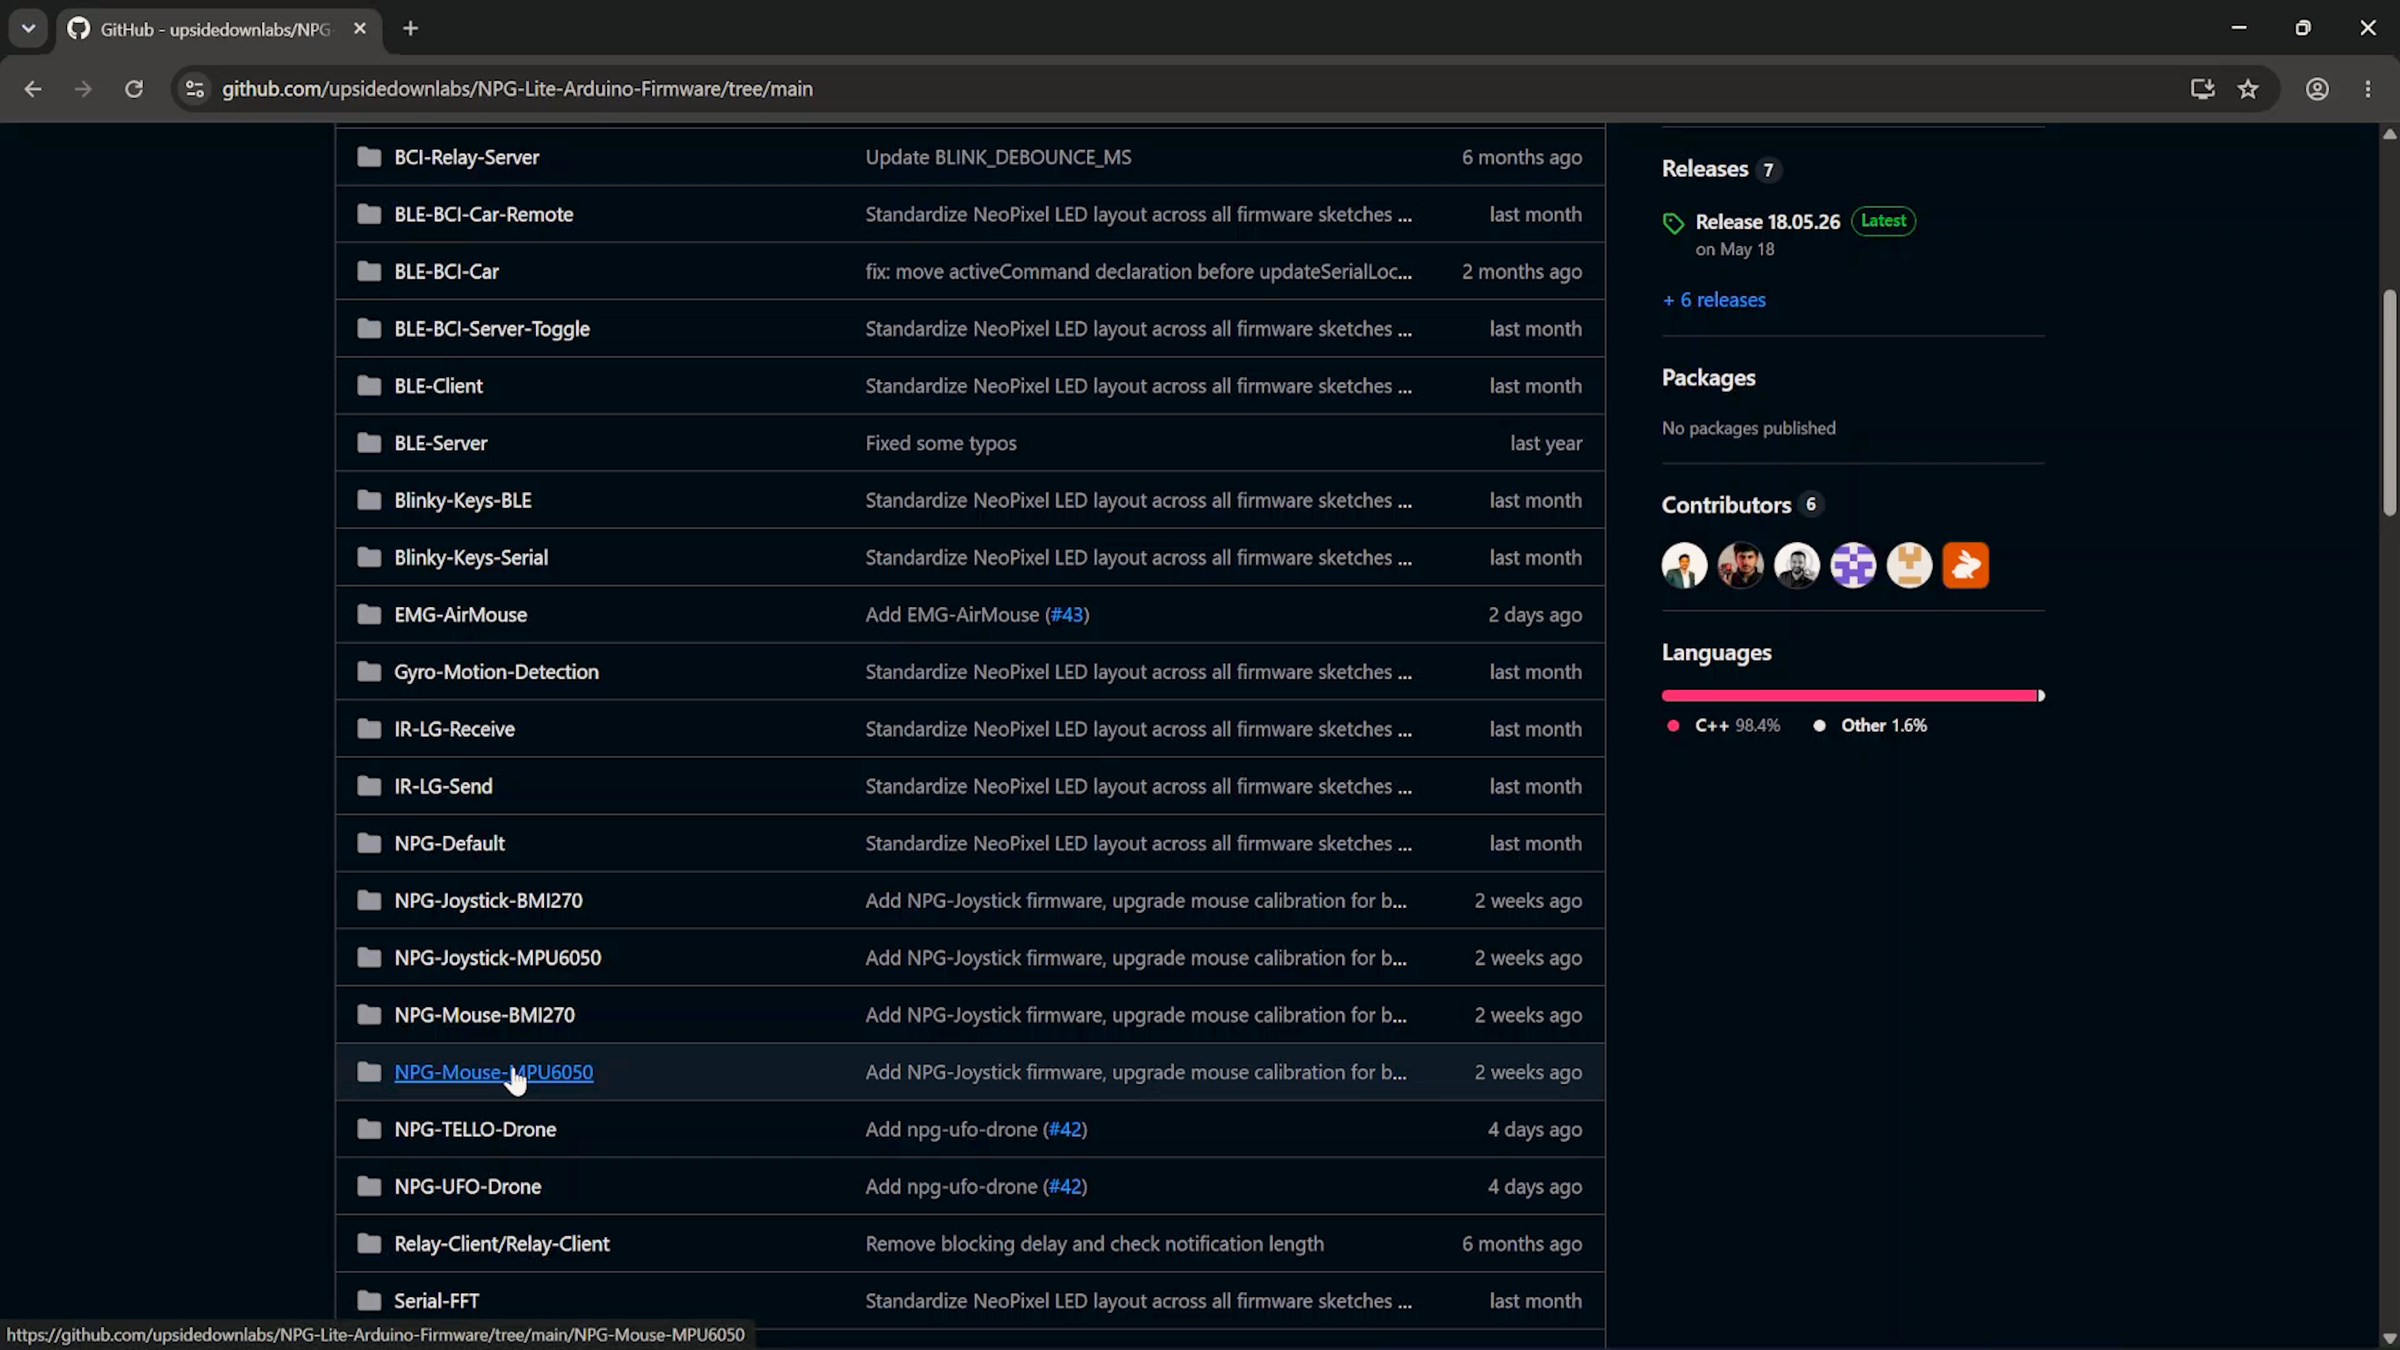Click the folder icon beside NPG-UFO-Drone
The image size is (2400, 1350).
coord(369,1186)
